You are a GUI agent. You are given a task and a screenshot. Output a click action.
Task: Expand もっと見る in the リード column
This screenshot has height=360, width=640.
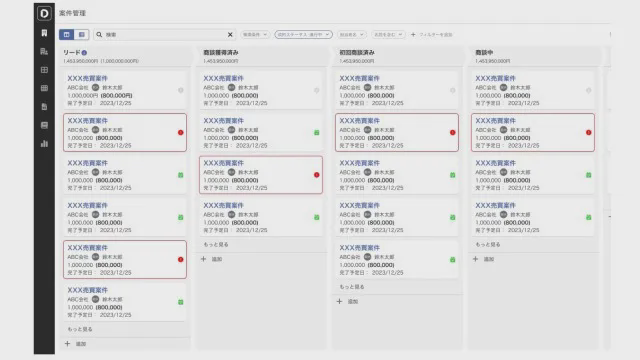(x=80, y=329)
